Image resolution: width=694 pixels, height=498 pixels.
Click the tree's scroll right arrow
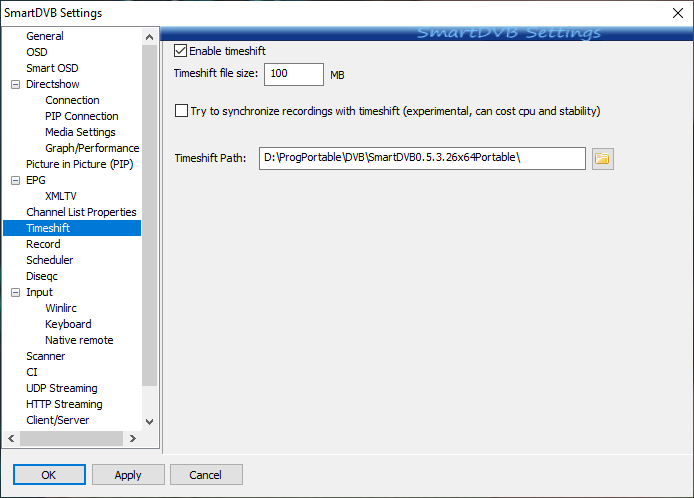(132, 438)
